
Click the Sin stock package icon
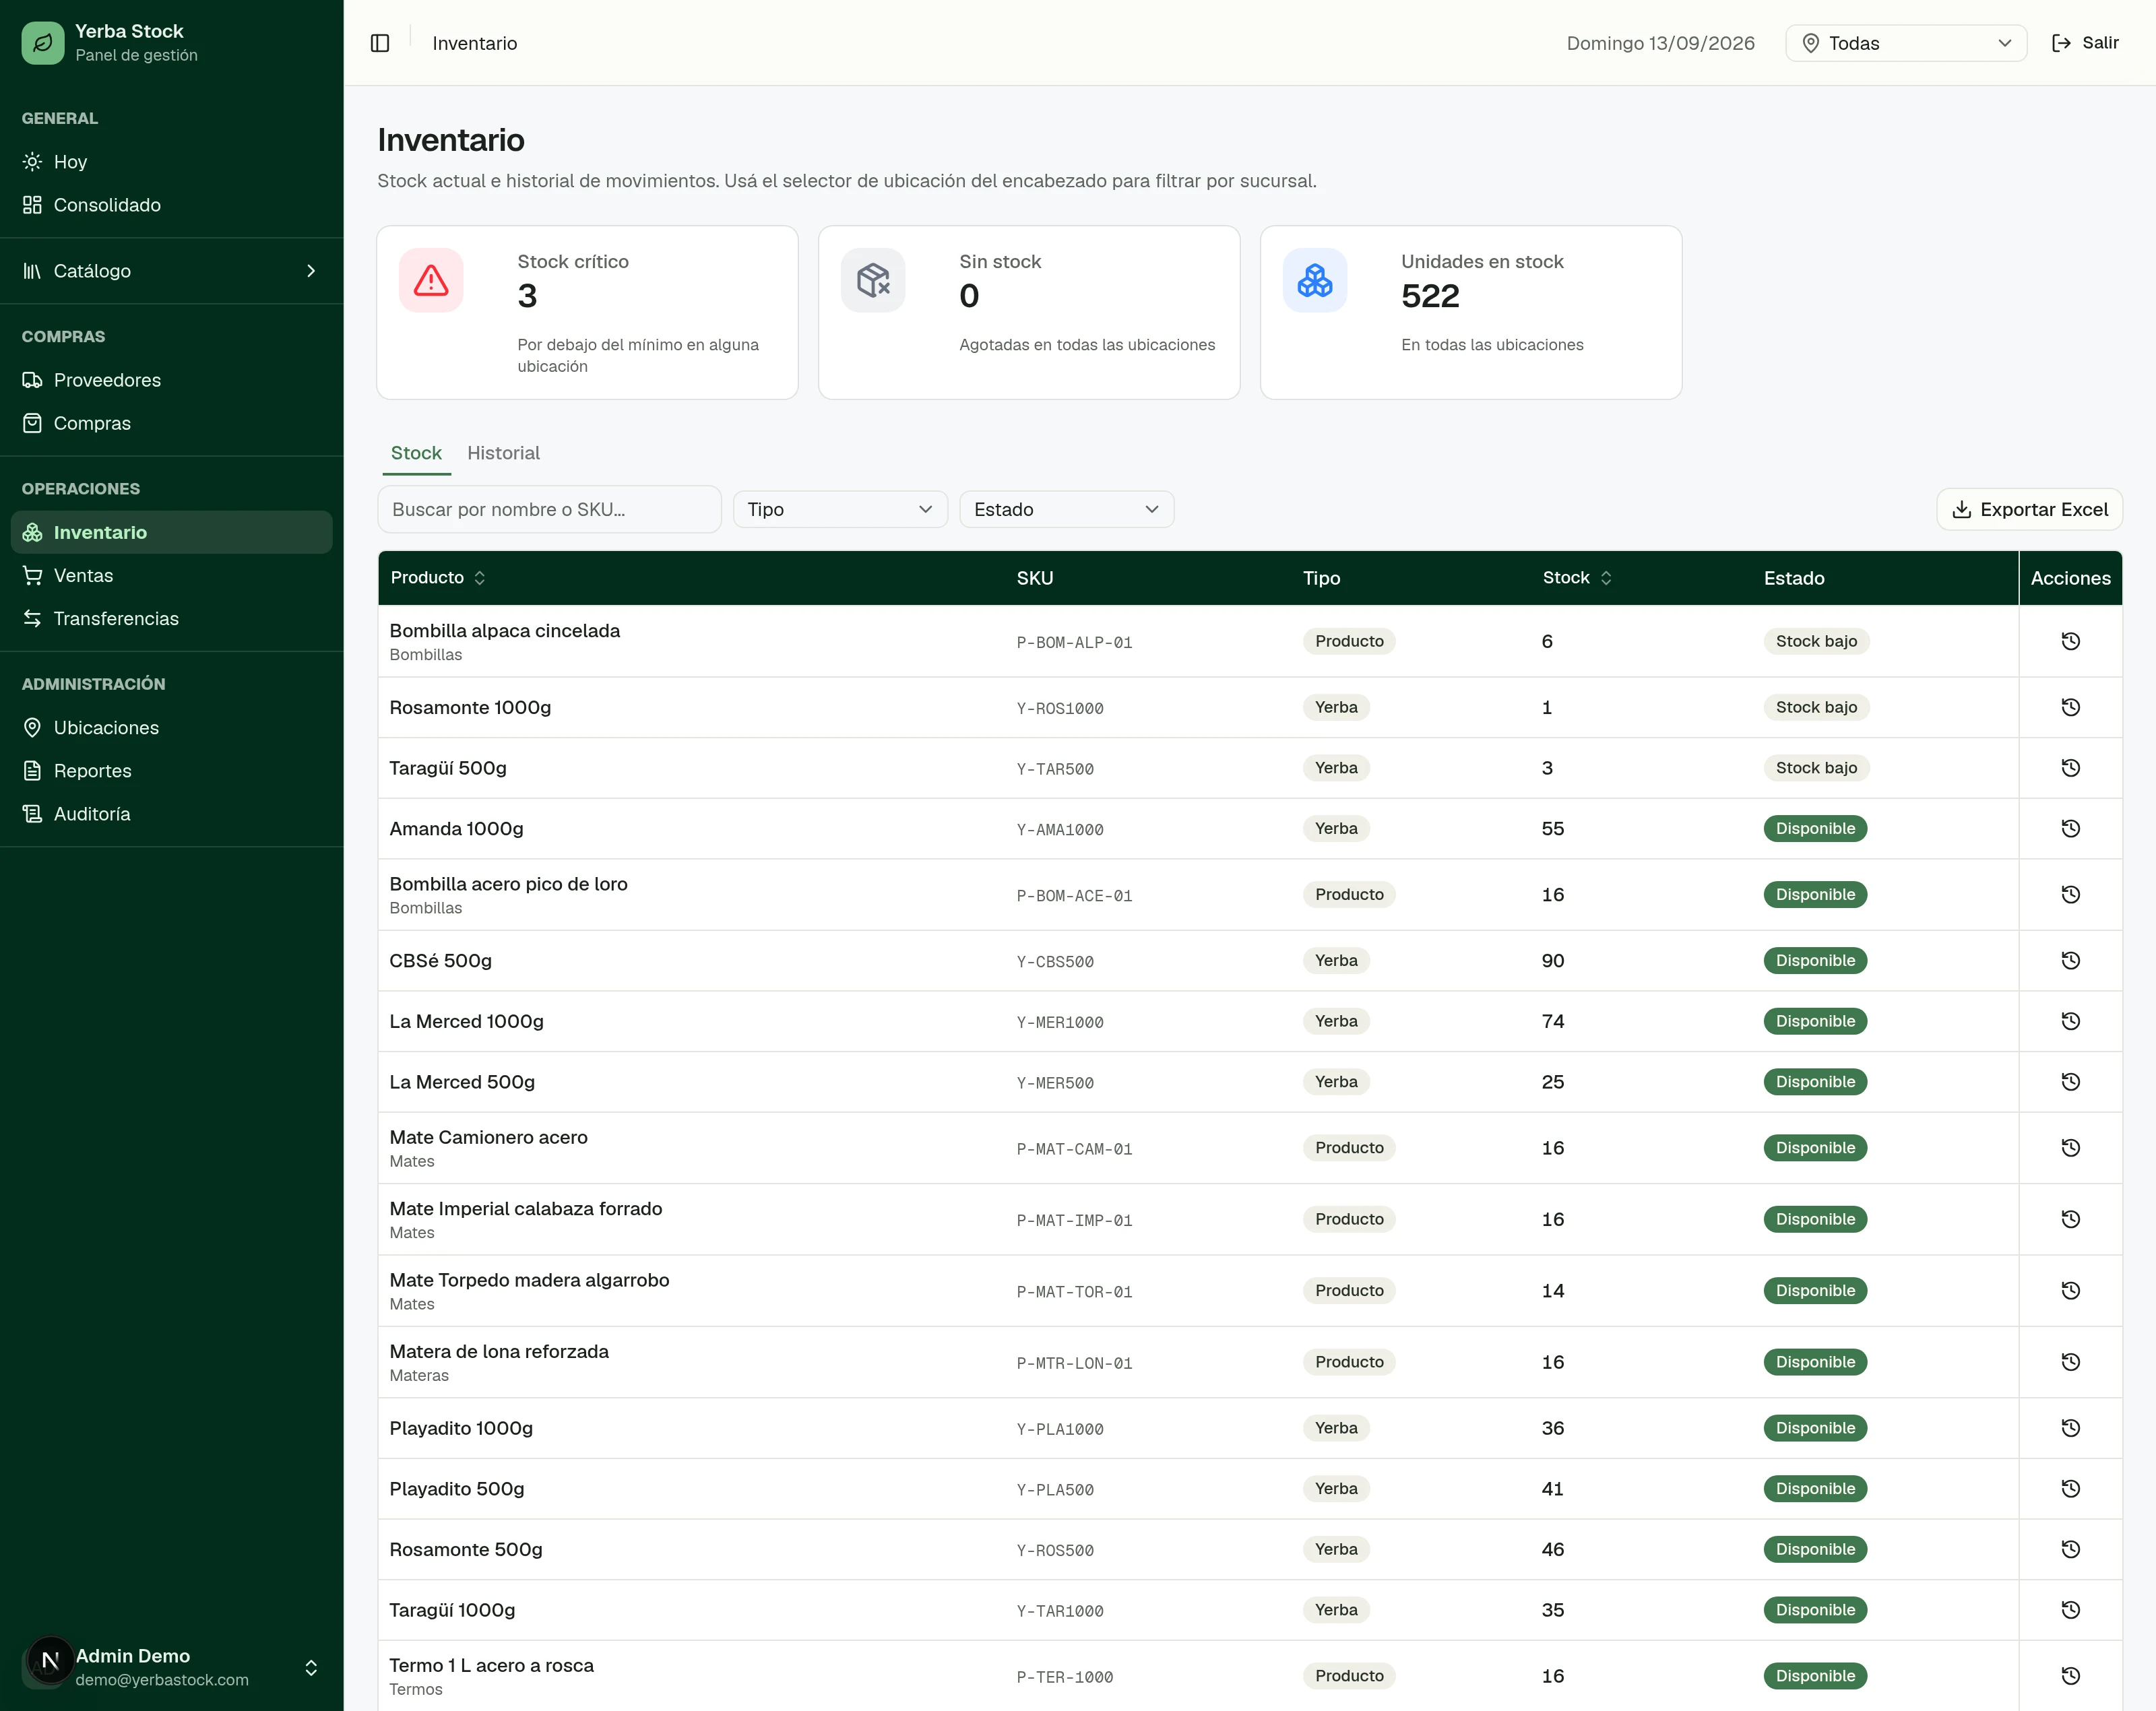click(x=873, y=280)
